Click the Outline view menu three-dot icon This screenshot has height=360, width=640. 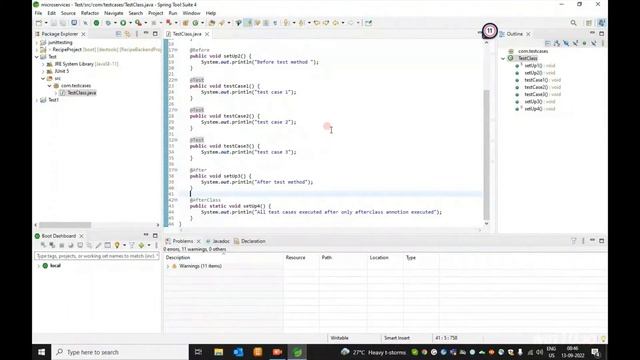coord(603,43)
